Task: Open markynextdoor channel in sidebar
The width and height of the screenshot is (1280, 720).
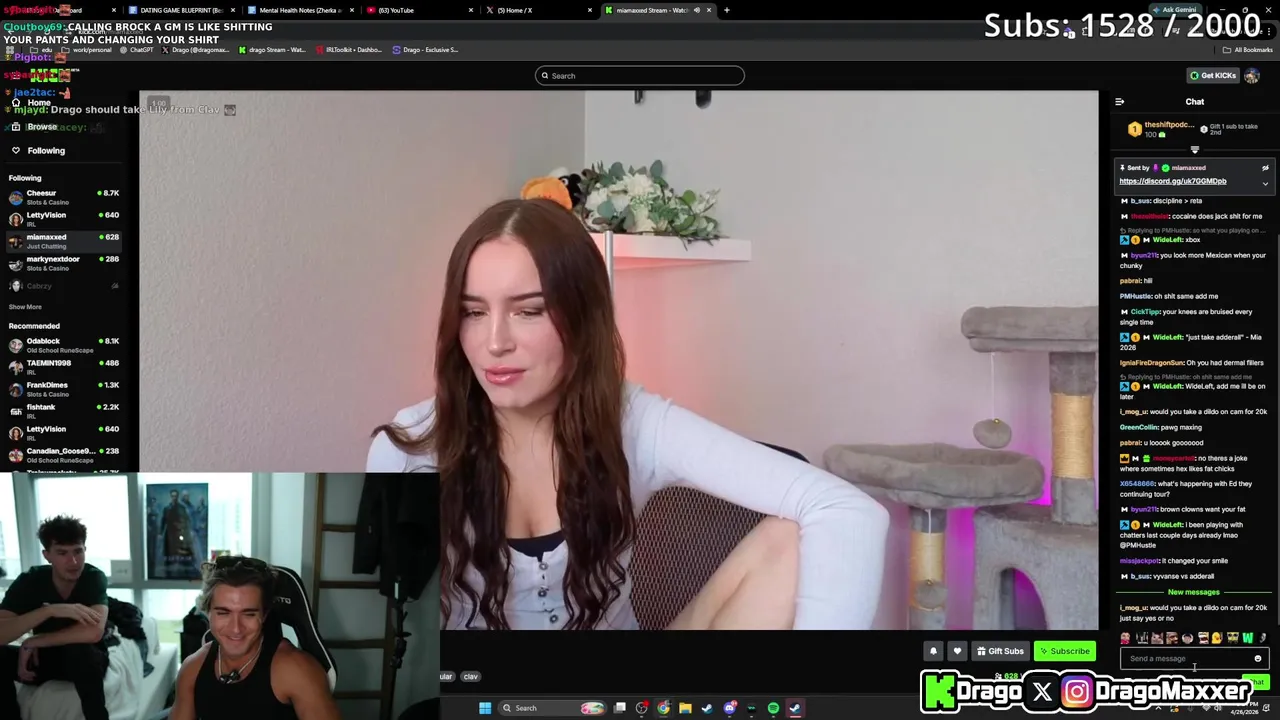Action: coord(64,263)
